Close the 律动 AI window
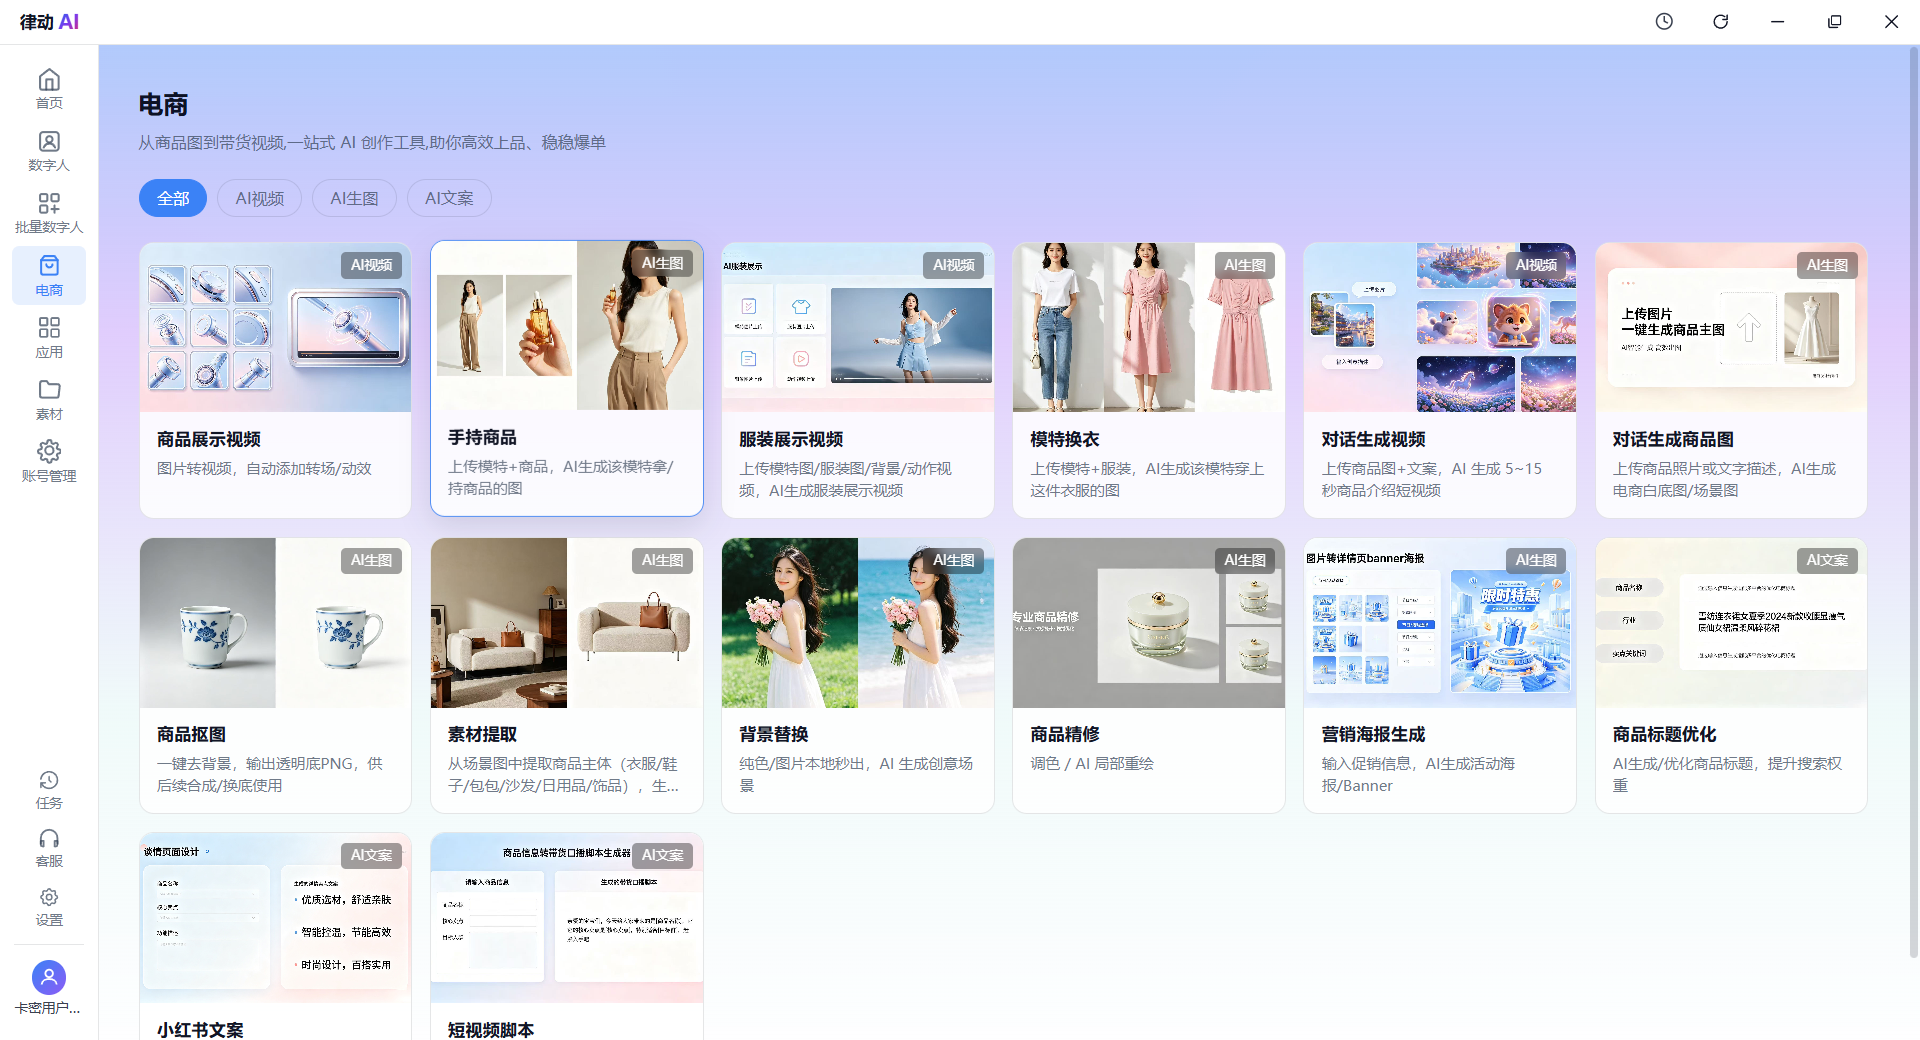1920x1040 pixels. 1891,21
